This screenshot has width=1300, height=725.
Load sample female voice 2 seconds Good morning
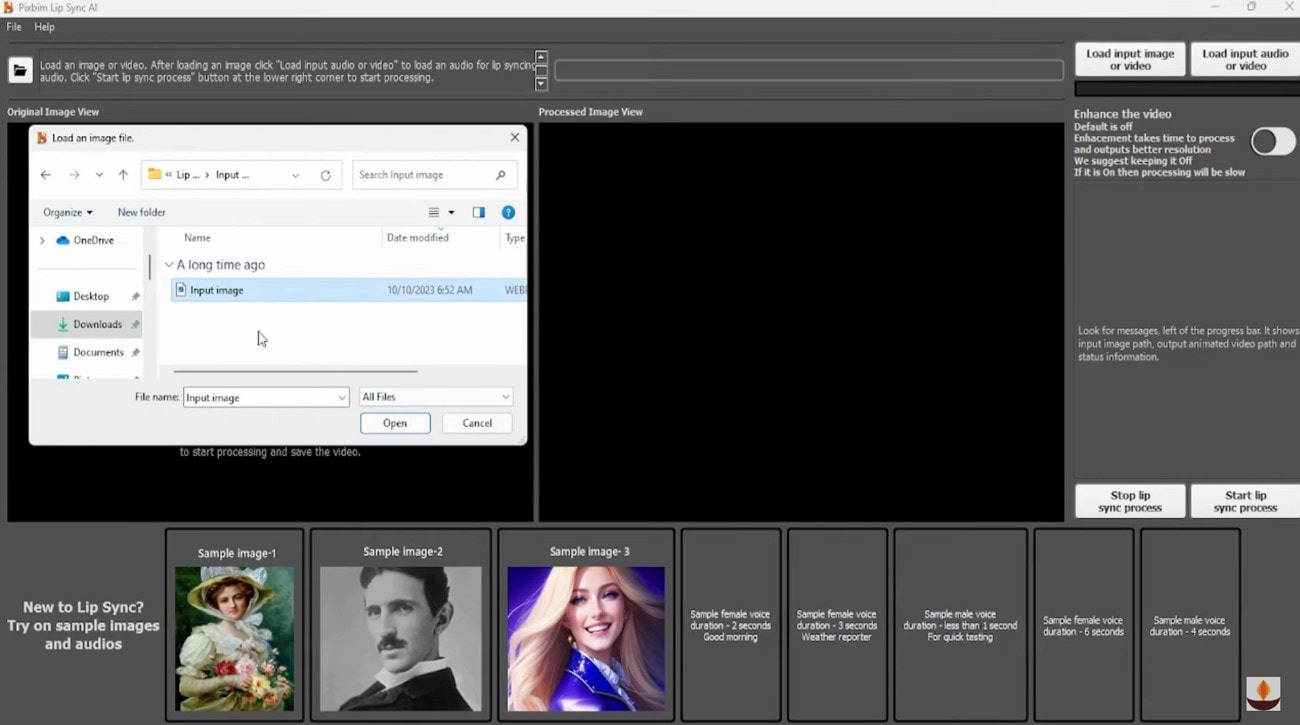pos(730,625)
